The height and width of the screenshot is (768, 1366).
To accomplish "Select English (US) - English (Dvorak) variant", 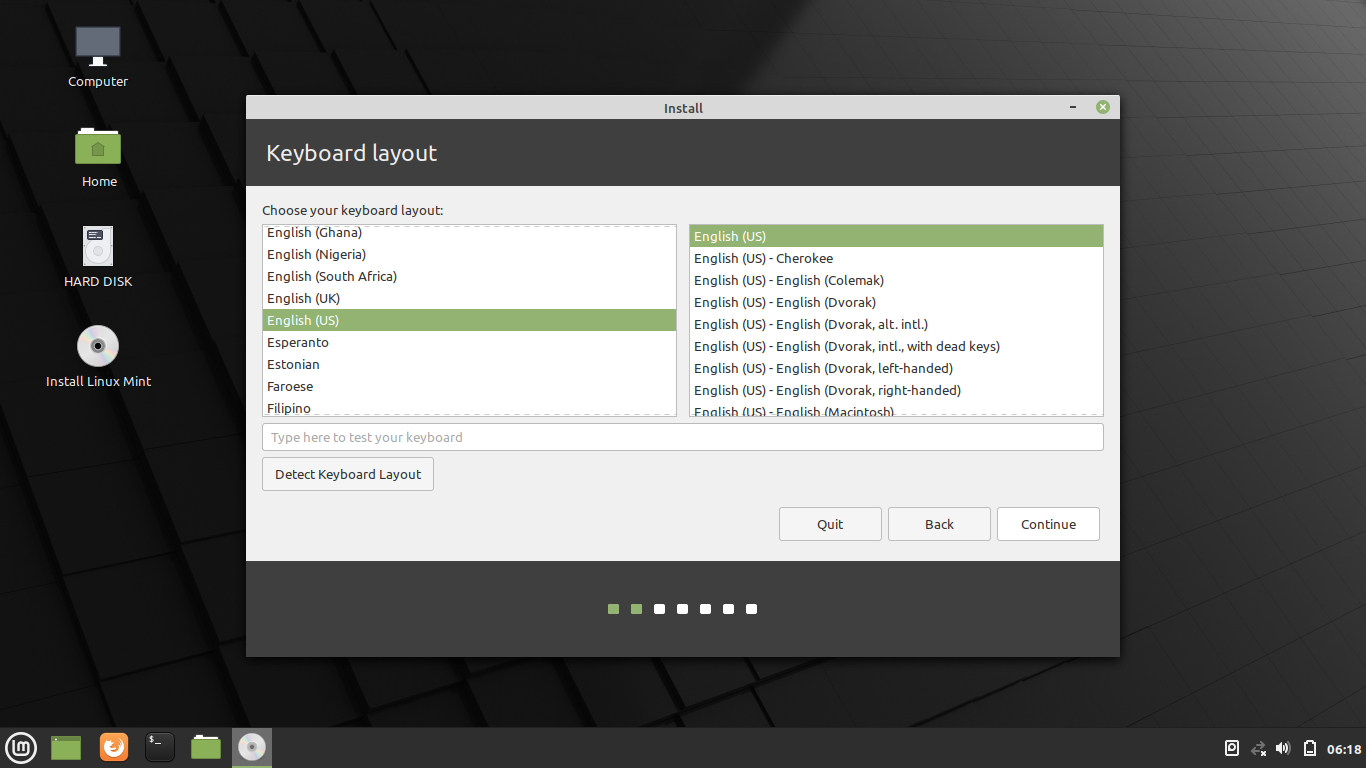I will 896,302.
